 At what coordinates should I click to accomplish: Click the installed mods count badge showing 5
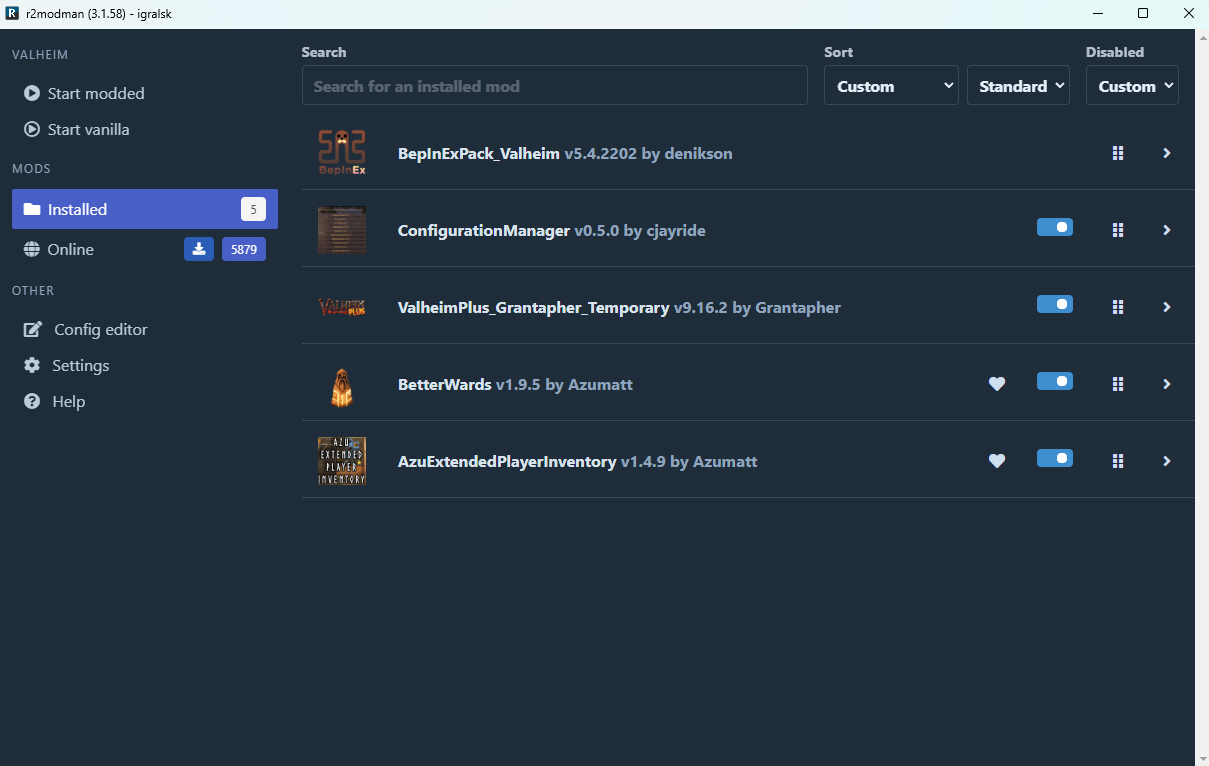[x=253, y=209]
